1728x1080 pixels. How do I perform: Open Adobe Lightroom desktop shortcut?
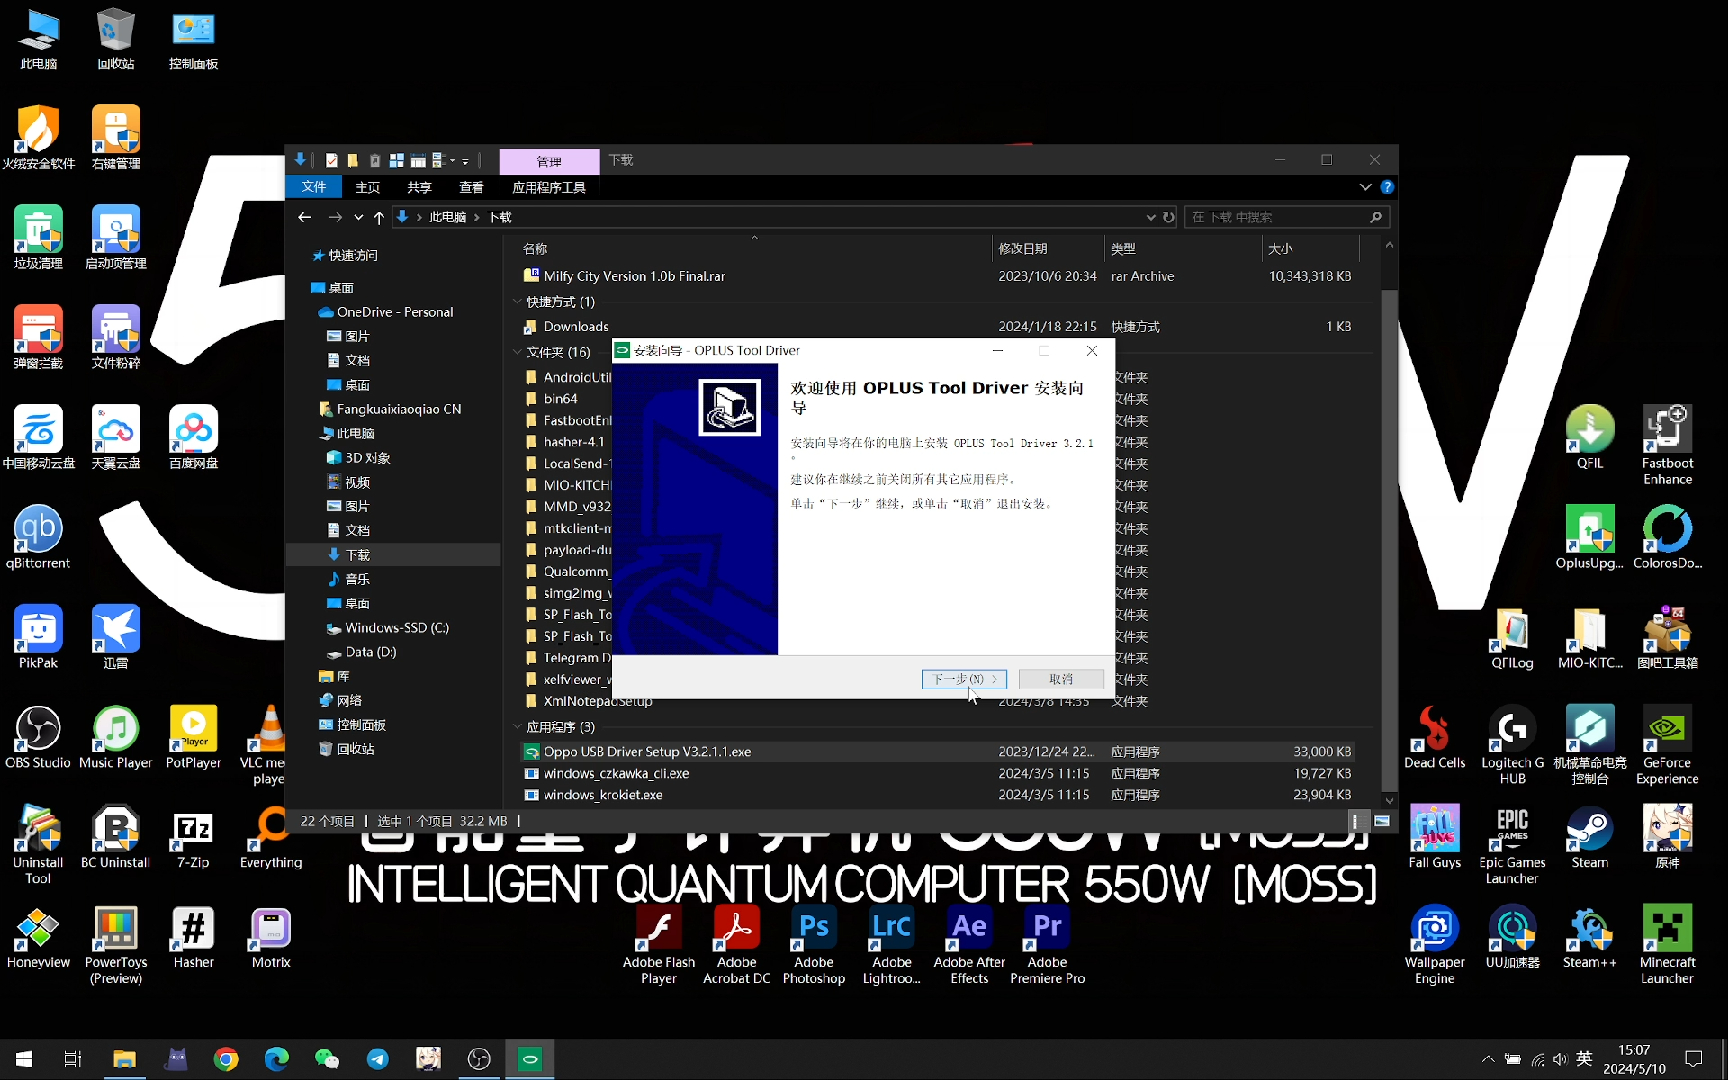[x=892, y=945]
